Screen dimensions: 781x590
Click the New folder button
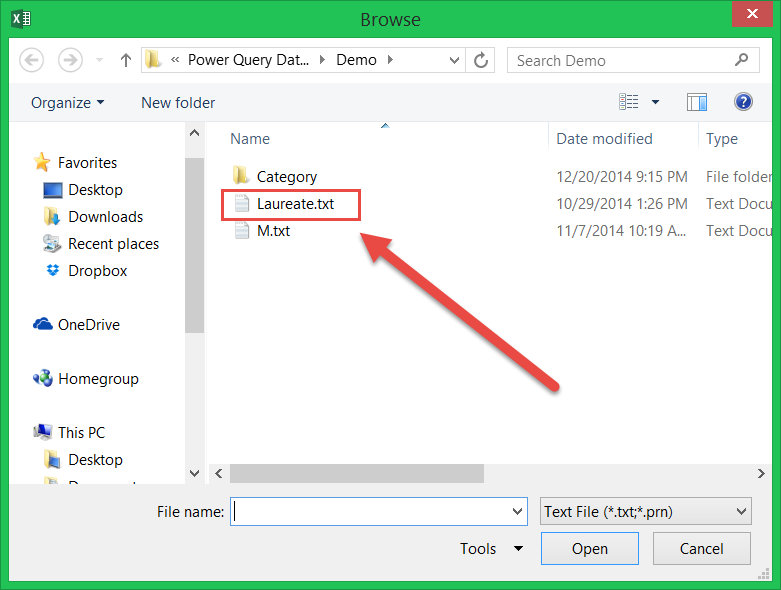pyautogui.click(x=178, y=103)
